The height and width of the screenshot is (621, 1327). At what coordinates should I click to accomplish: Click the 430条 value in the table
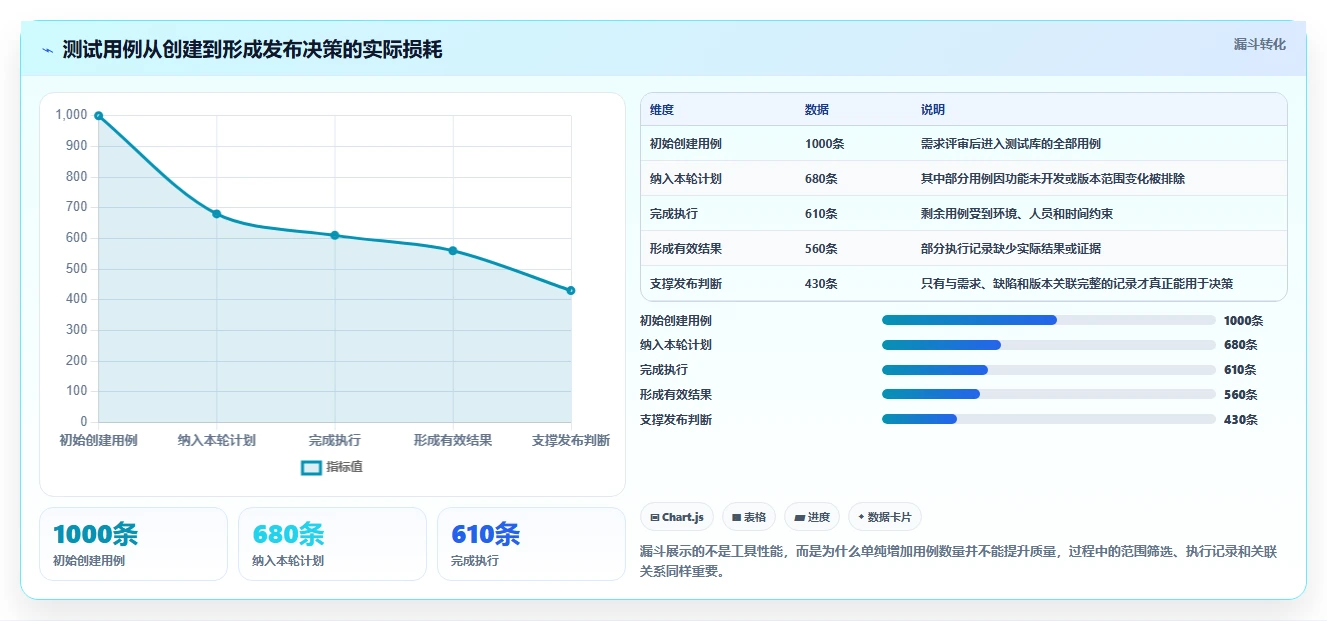tap(822, 284)
